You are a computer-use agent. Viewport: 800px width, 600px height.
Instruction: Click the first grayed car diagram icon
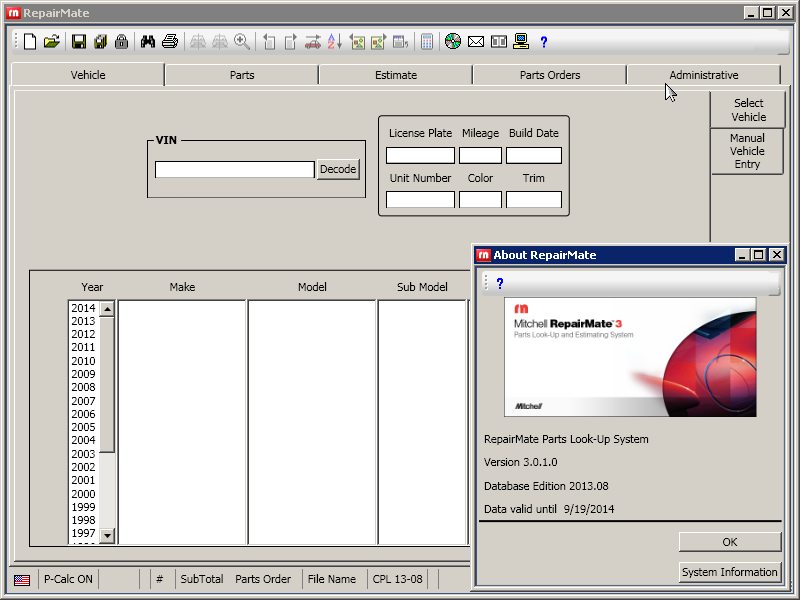[x=198, y=41]
